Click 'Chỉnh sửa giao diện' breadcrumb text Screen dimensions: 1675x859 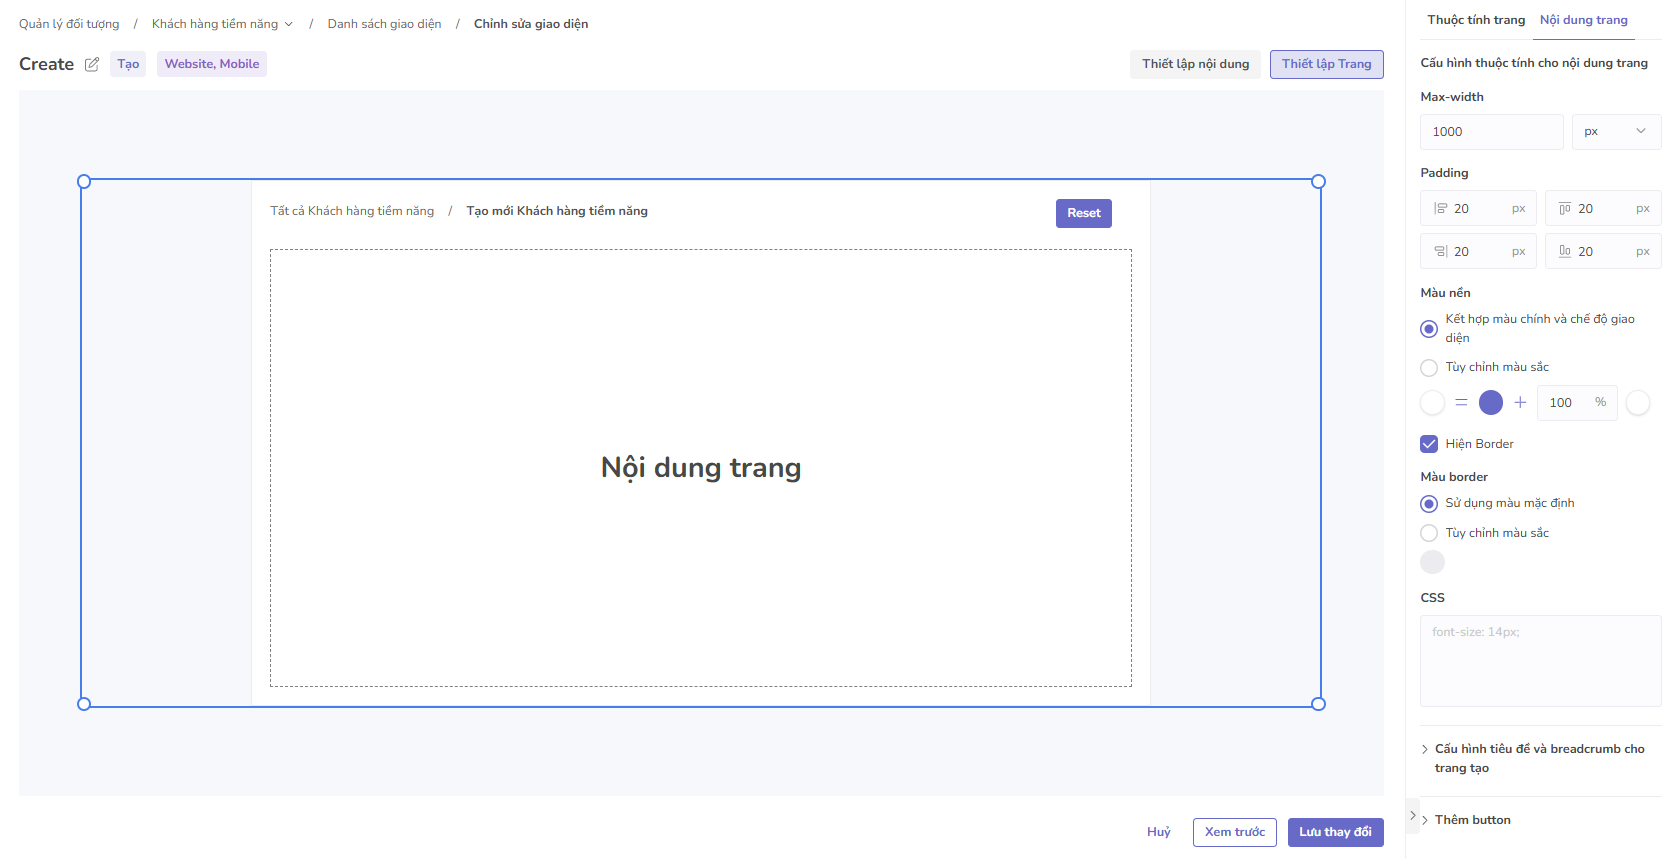click(x=531, y=24)
